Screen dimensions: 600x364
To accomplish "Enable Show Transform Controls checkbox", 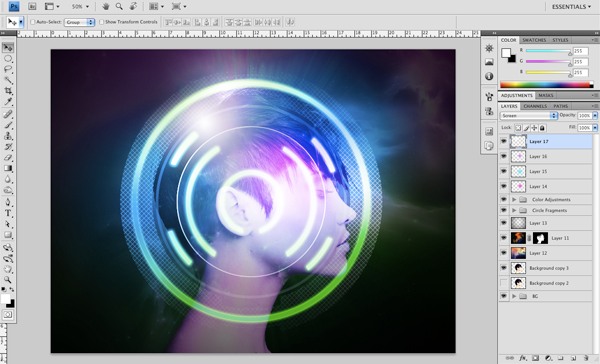I will (101, 22).
